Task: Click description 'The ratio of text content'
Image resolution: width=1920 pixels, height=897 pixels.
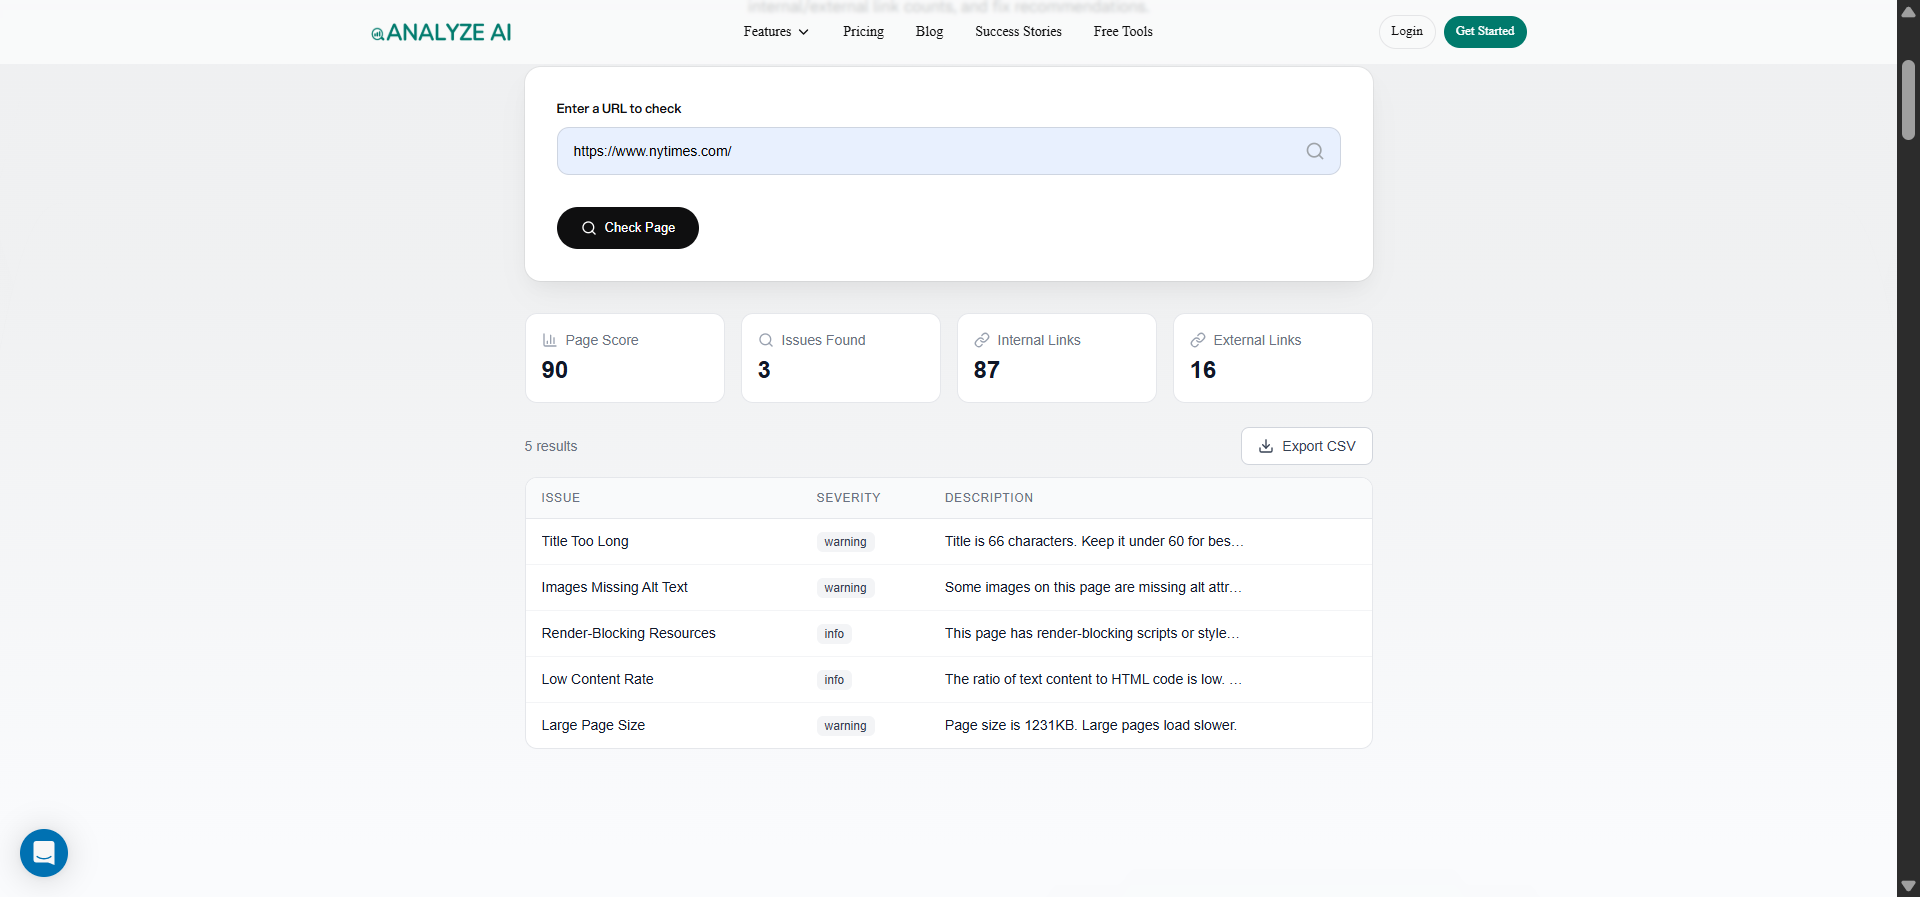Action: coord(1093,679)
